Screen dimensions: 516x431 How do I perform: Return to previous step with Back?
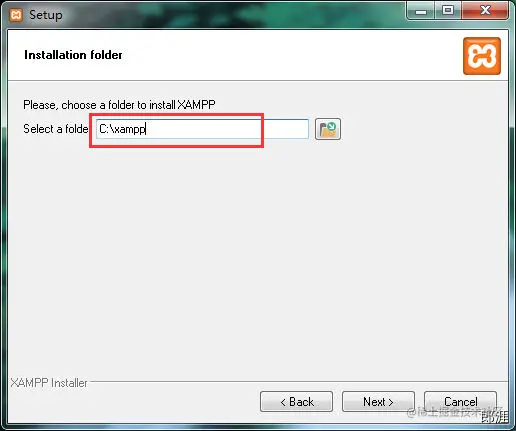tap(296, 402)
